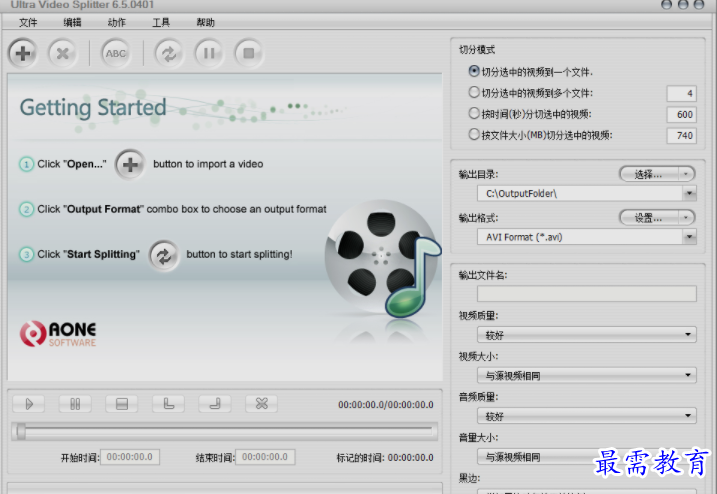Click the 输出文件名 output filename field
This screenshot has width=717, height=494.
coord(587,294)
